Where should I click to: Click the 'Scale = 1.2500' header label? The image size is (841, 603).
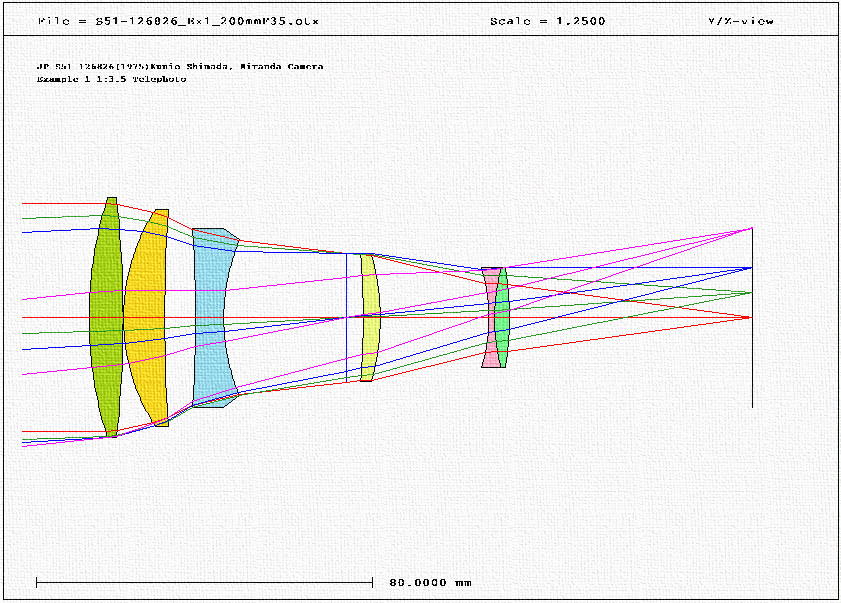coord(548,21)
